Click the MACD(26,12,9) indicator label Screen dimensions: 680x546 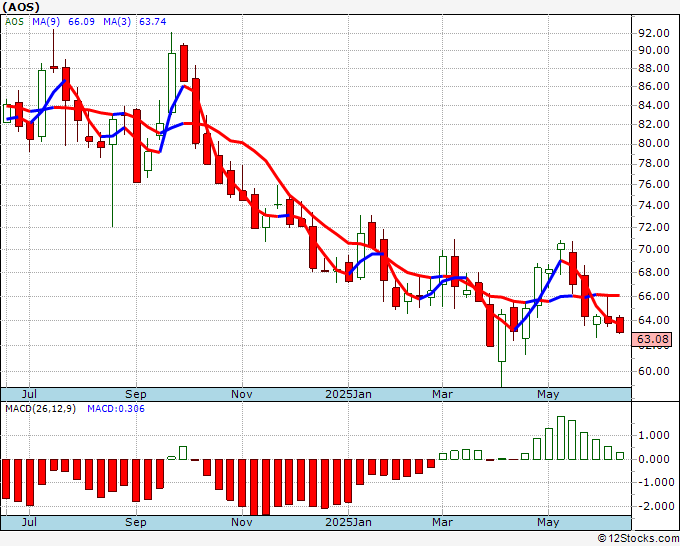pos(40,409)
